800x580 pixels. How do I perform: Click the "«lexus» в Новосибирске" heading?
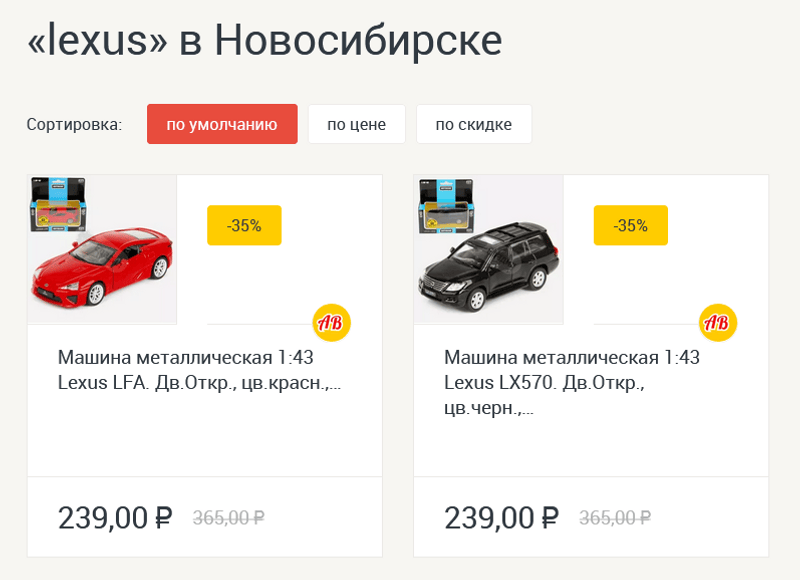coord(264,40)
